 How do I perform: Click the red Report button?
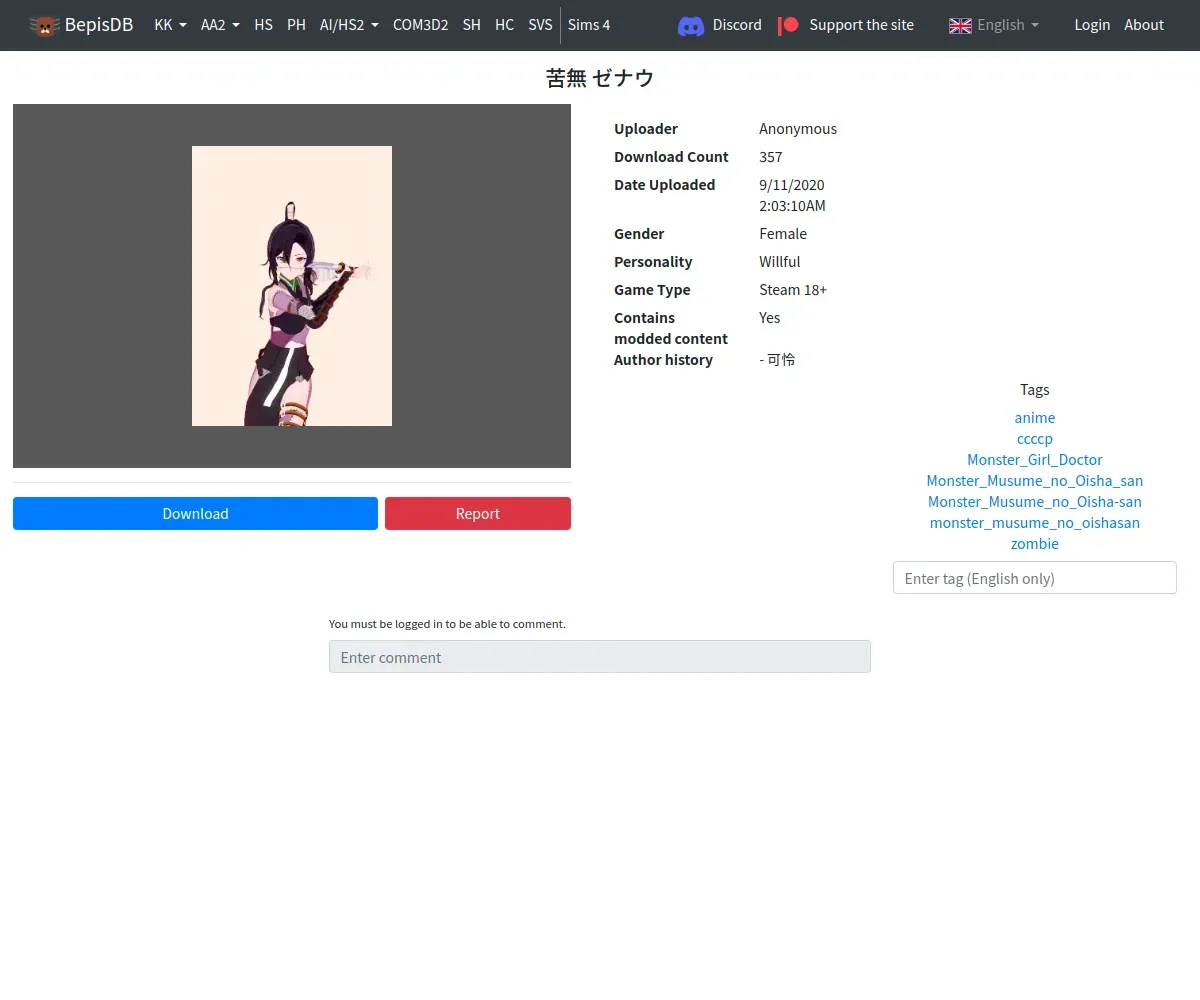[x=478, y=513]
